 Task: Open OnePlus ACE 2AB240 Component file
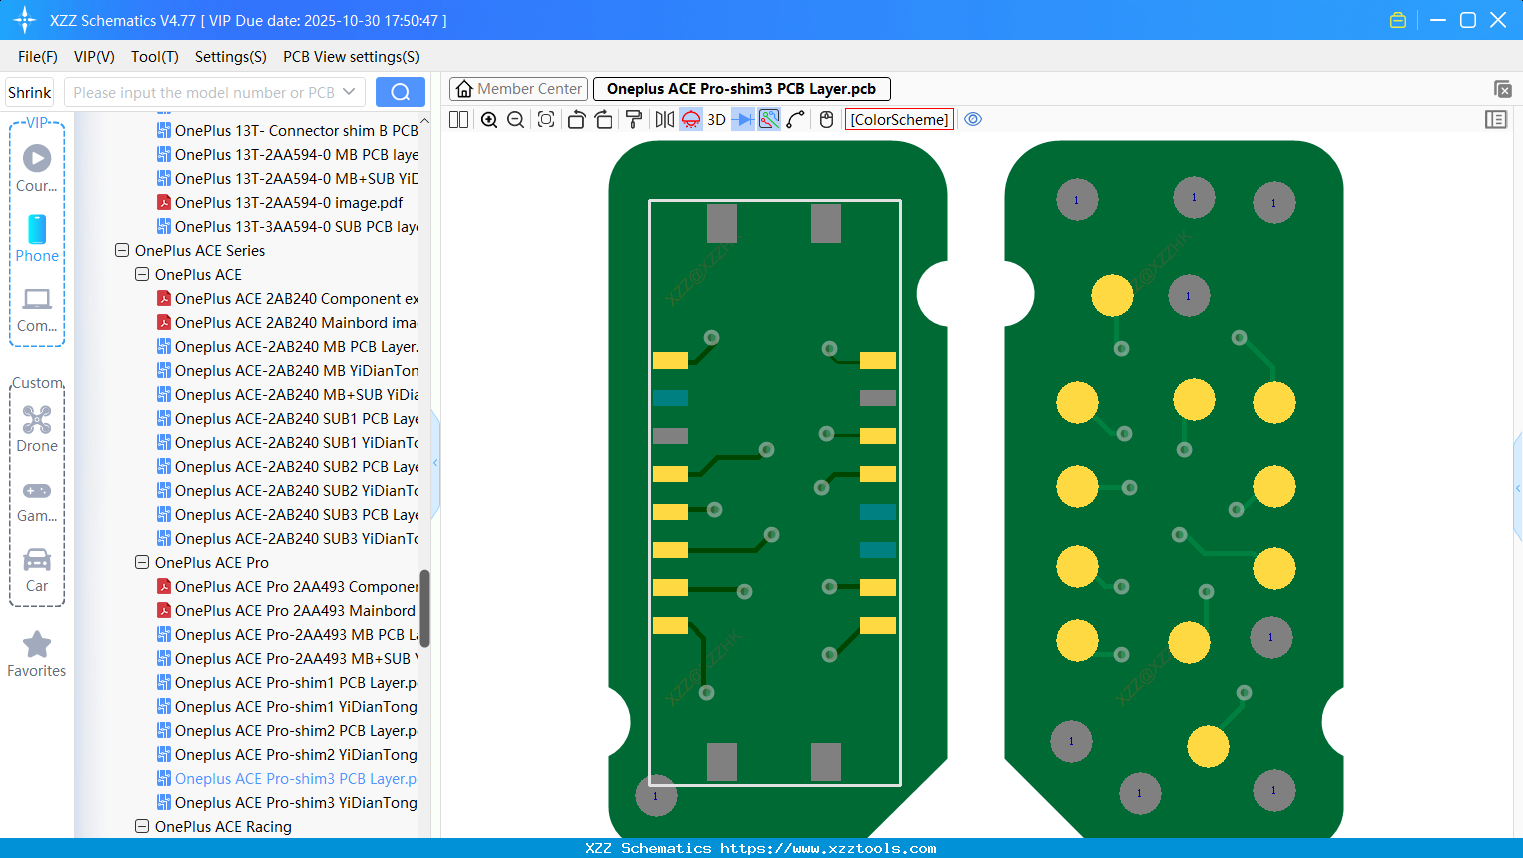pos(288,298)
